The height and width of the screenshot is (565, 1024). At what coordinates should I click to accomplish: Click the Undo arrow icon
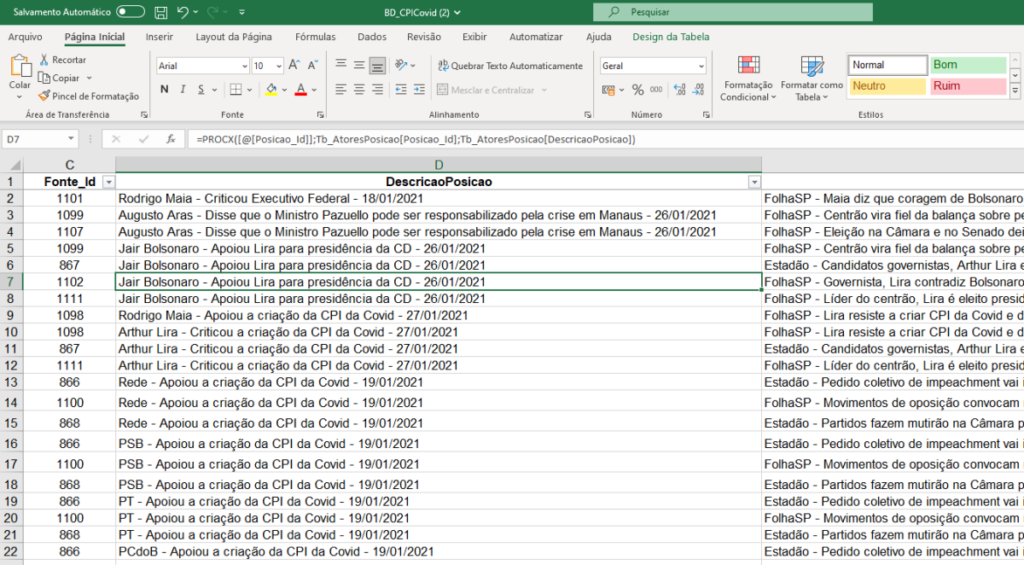click(x=182, y=12)
